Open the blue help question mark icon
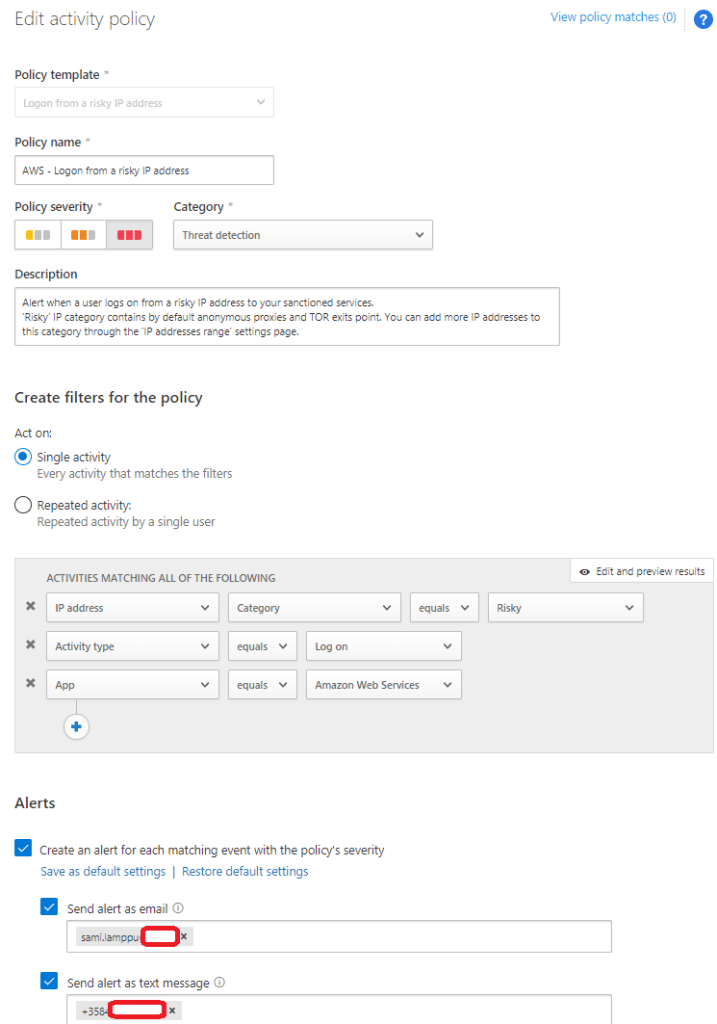This screenshot has width=717, height=1024. pos(702,20)
